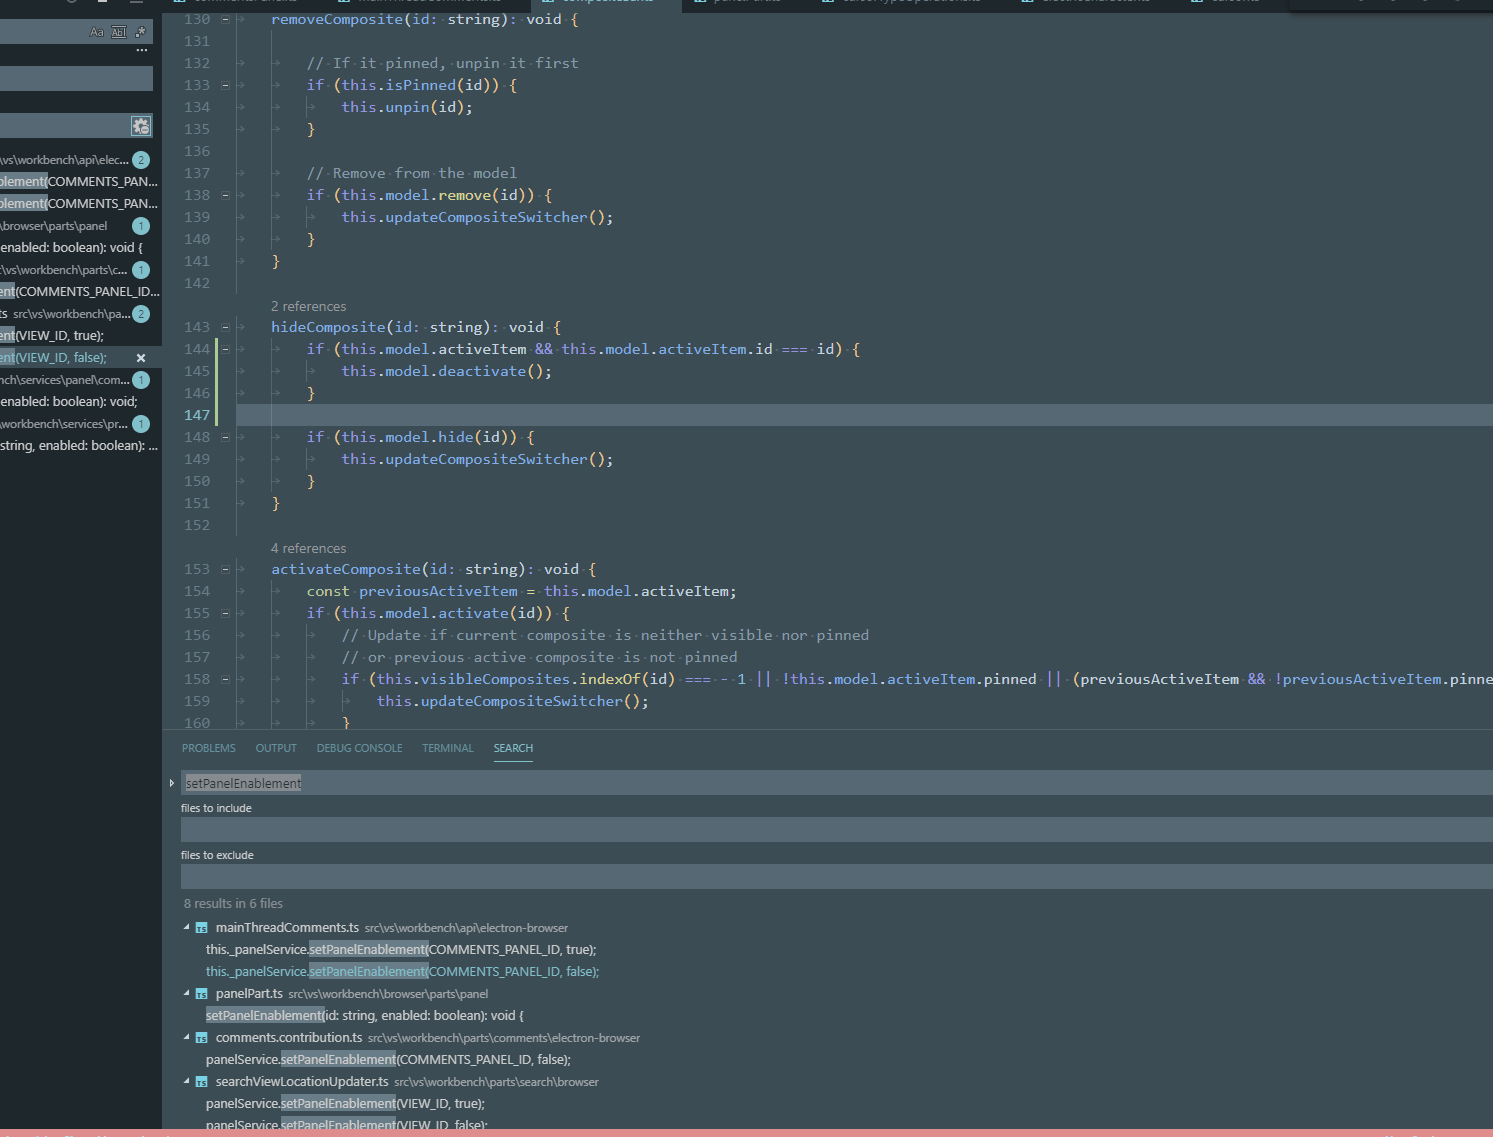Toggle Match Whole Word in sidebar search

119,32
